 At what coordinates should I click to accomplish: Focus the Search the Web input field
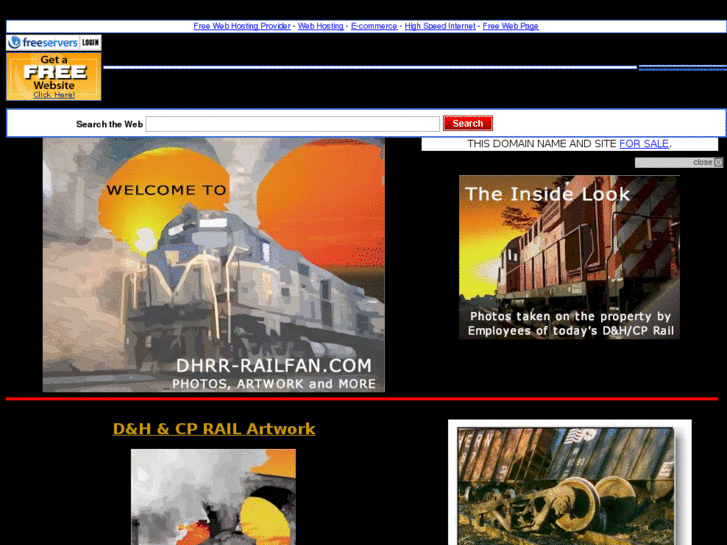click(x=293, y=124)
